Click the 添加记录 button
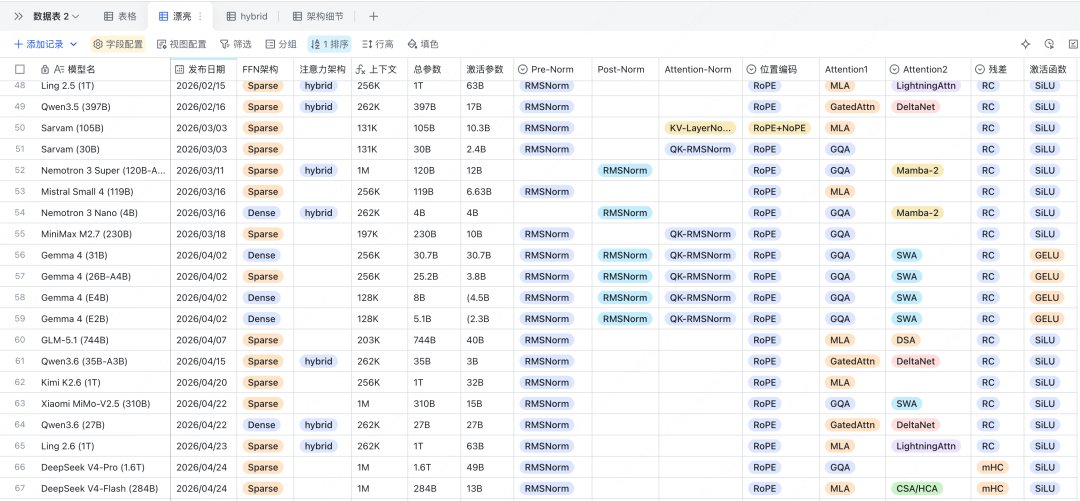 pos(39,44)
